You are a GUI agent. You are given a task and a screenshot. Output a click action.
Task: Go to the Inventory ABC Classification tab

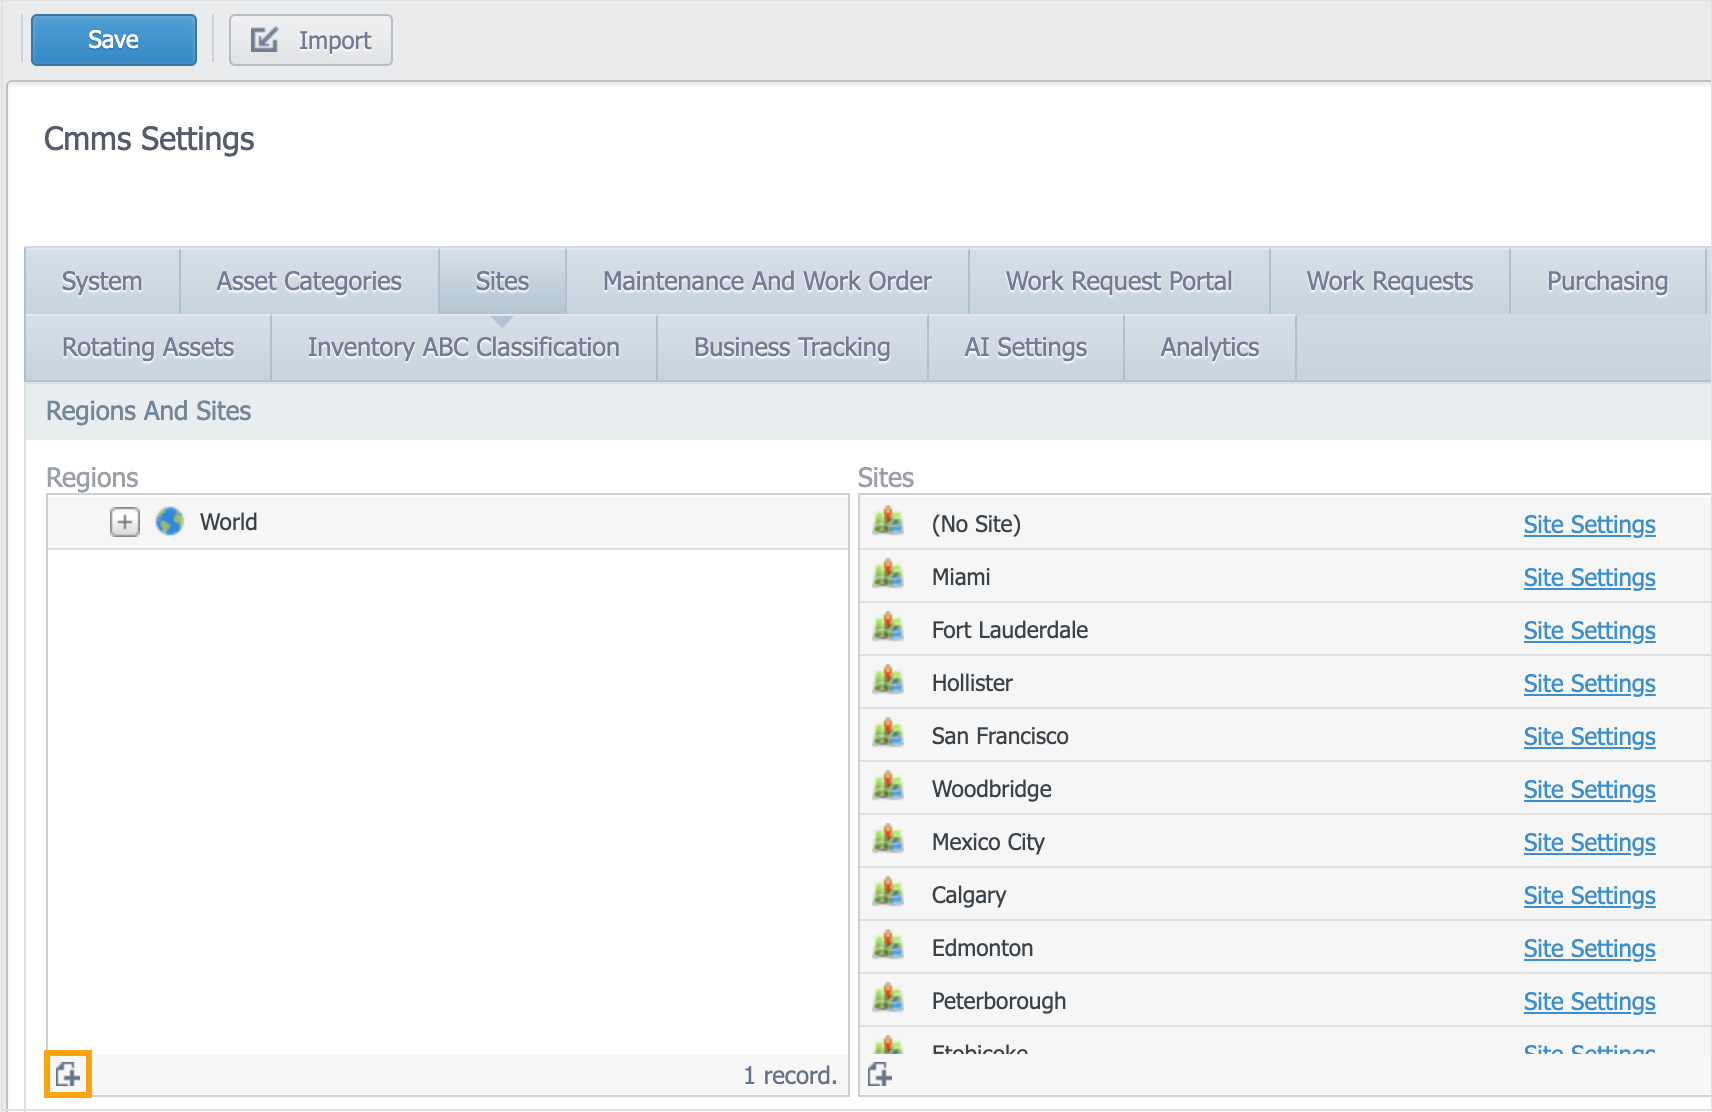[463, 347]
